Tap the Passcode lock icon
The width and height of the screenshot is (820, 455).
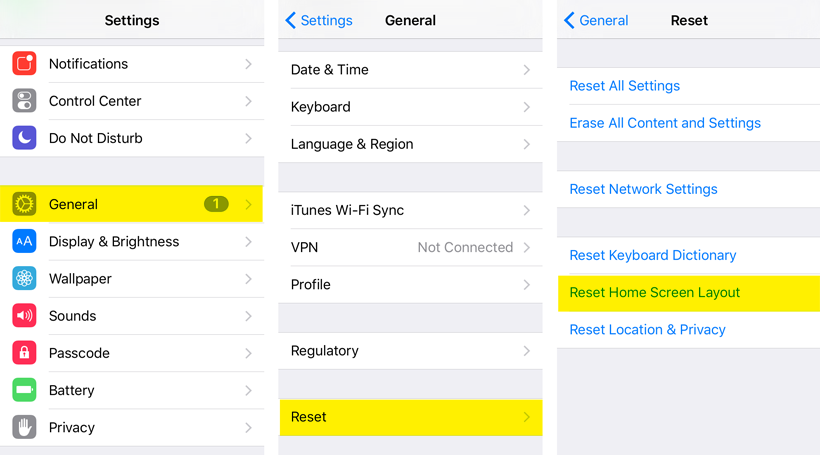pyautogui.click(x=24, y=353)
